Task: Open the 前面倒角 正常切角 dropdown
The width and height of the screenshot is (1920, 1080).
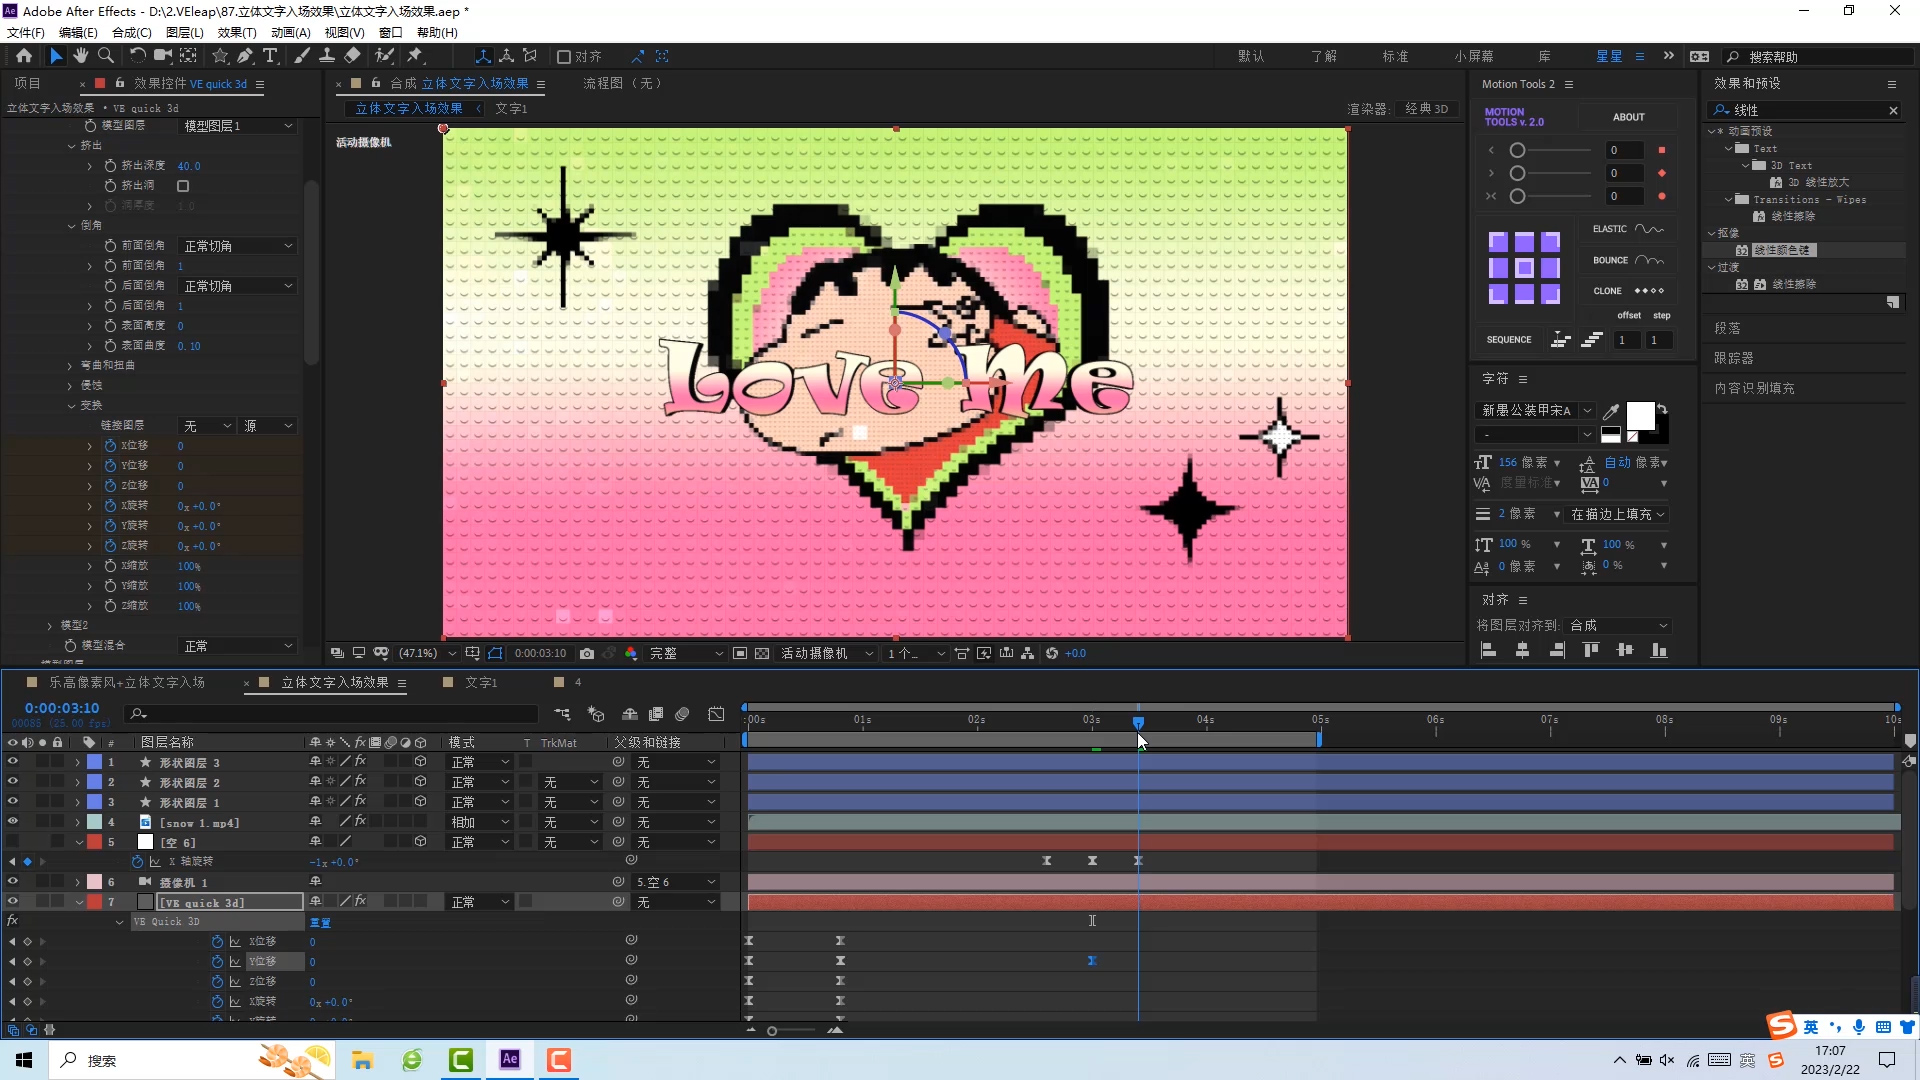Action: (238, 246)
